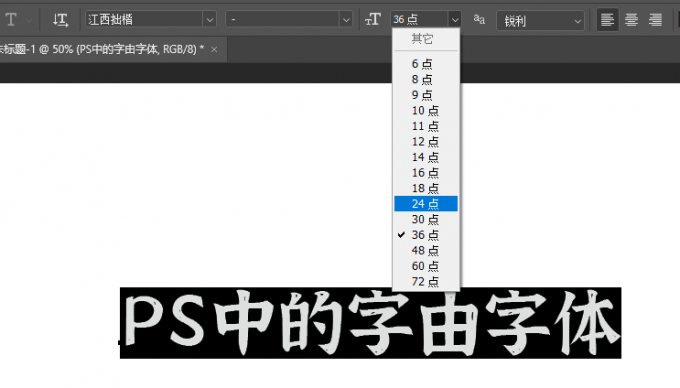Select 60 点 font size
Viewport: 680px width, 388px height.
426,266
